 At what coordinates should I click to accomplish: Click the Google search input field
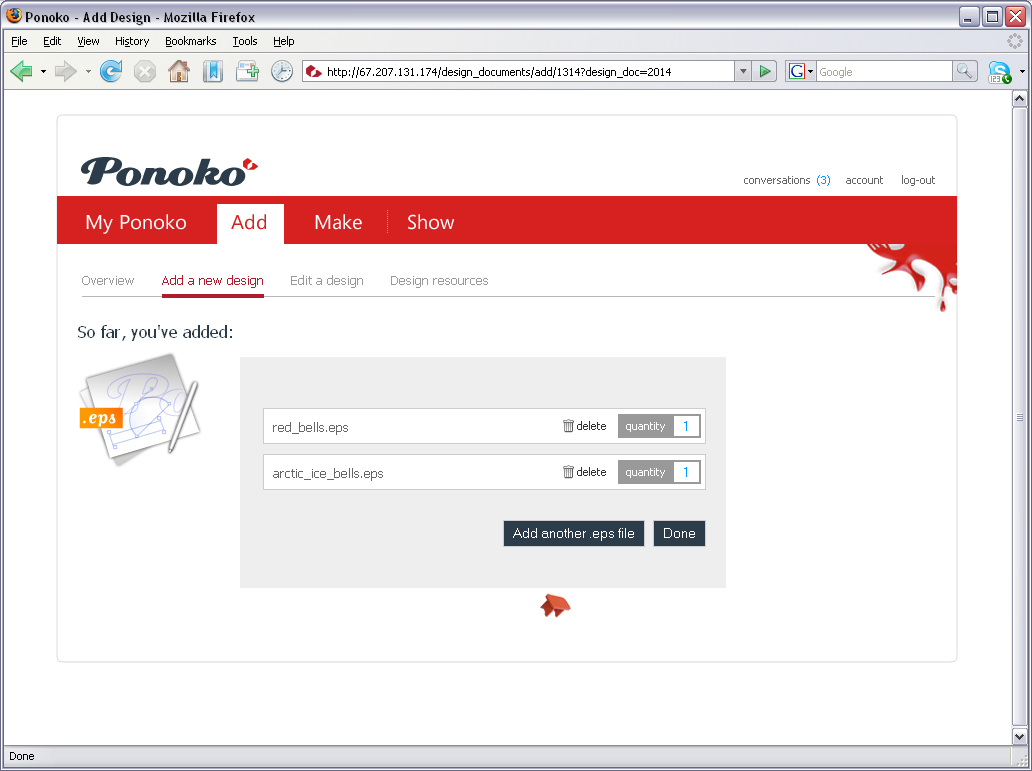pos(884,71)
